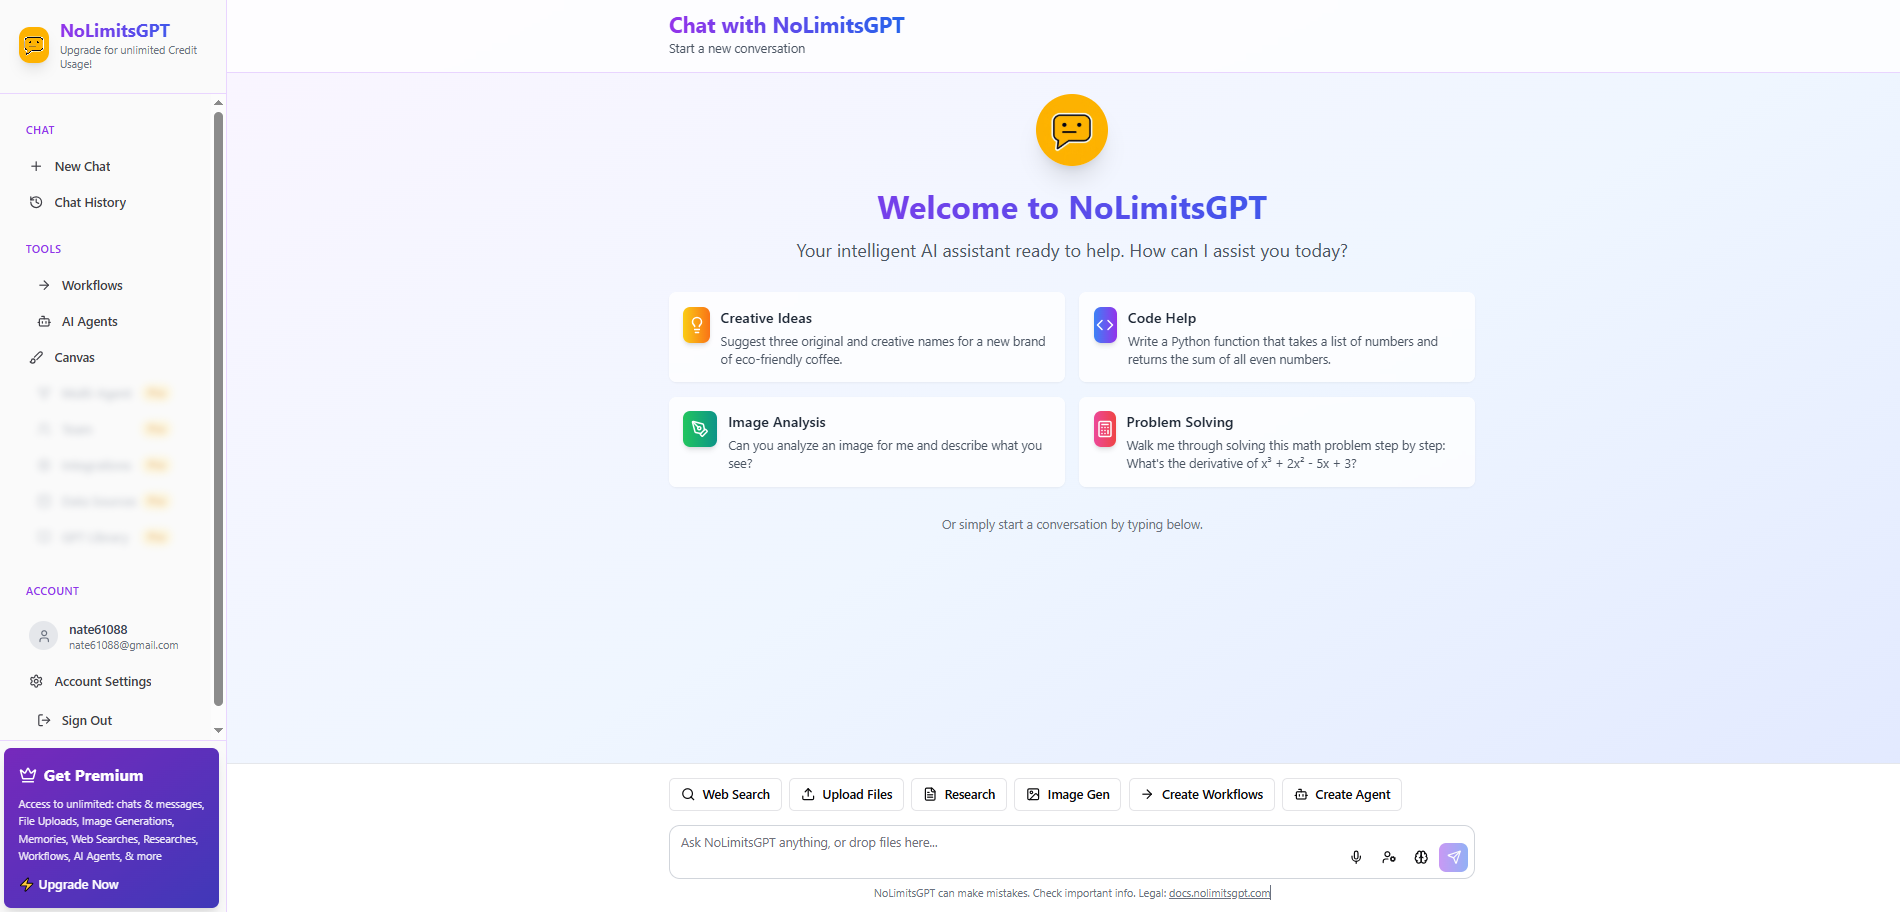Select the Workflows tool in the sidebar

[x=91, y=285]
